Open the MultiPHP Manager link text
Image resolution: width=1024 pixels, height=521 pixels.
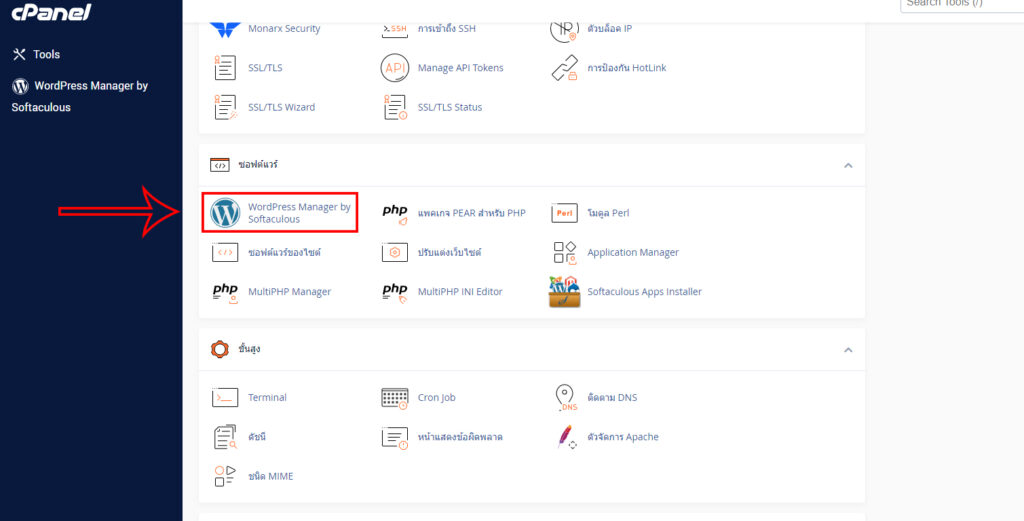289,292
